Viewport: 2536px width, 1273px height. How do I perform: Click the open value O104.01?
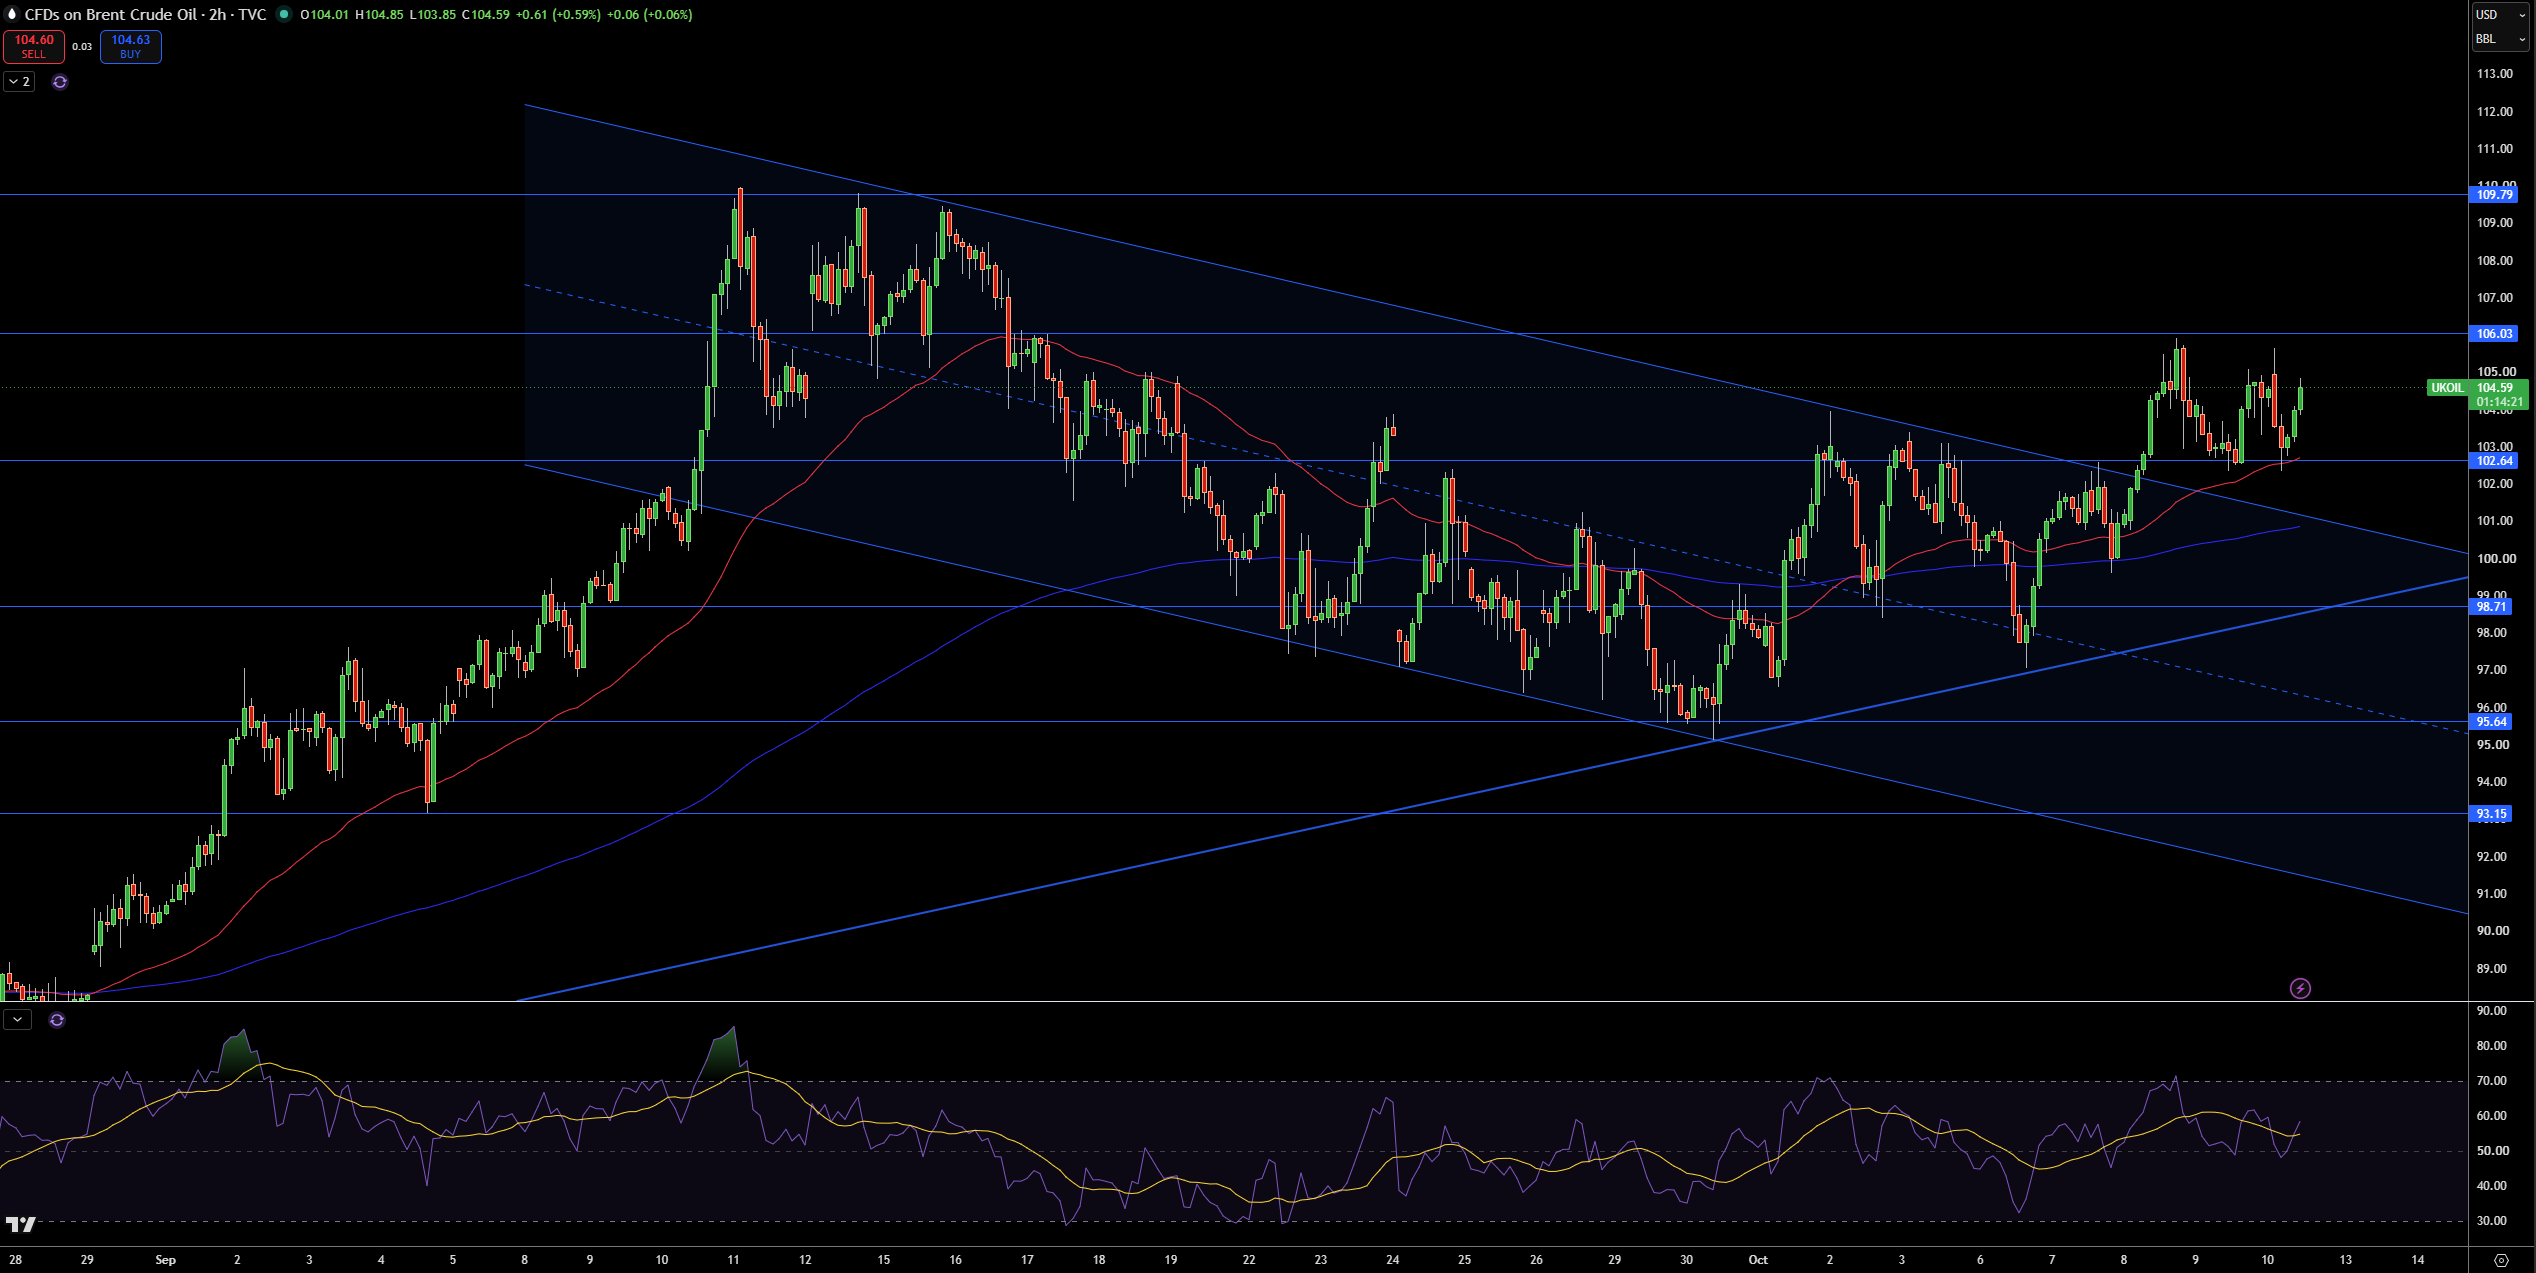click(x=324, y=15)
